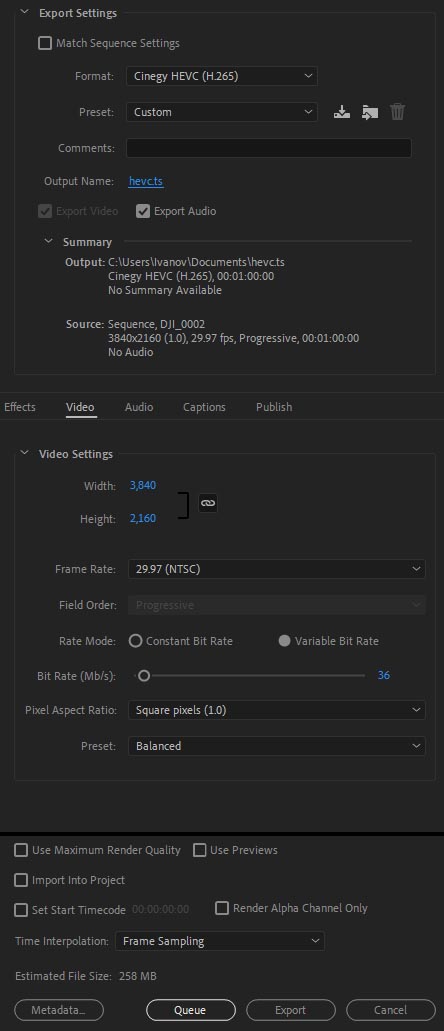
Task: Click the Bit Rate value 36
Action: [383, 675]
